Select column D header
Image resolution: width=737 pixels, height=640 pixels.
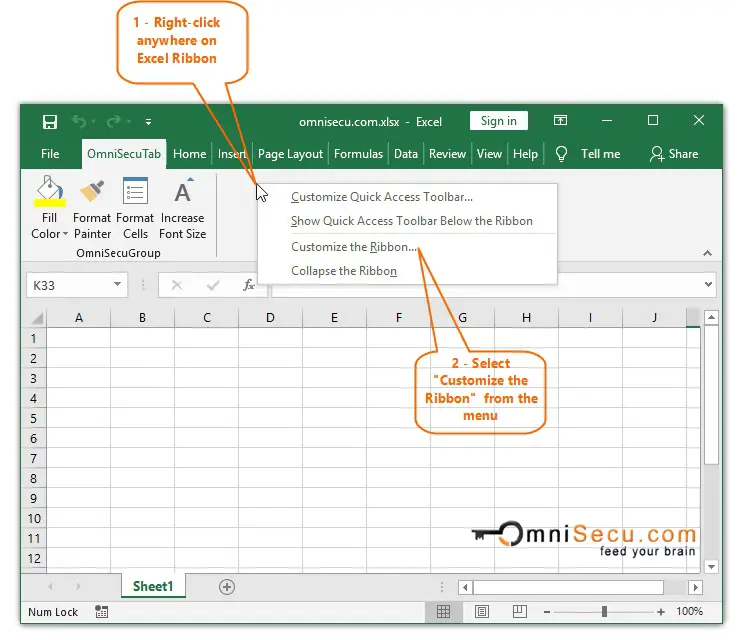coord(270,318)
